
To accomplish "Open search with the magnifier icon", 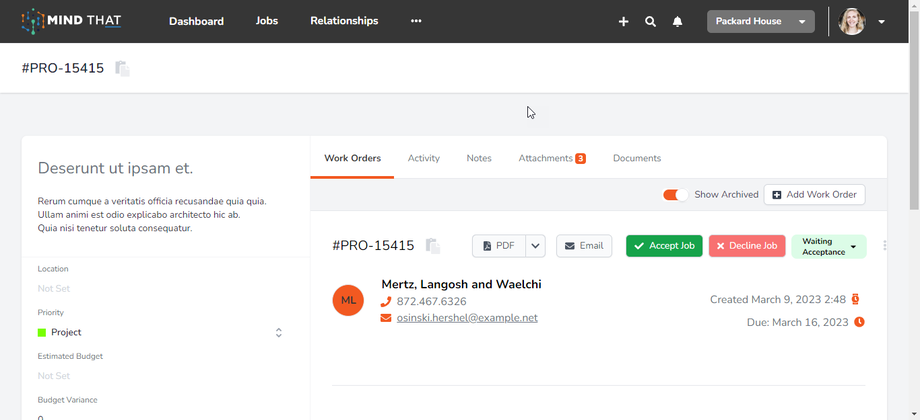I will pyautogui.click(x=650, y=21).
